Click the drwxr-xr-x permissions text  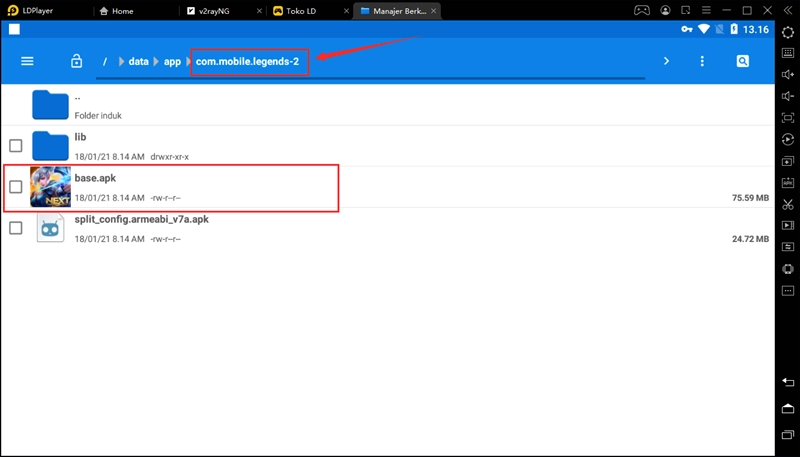(x=169, y=157)
